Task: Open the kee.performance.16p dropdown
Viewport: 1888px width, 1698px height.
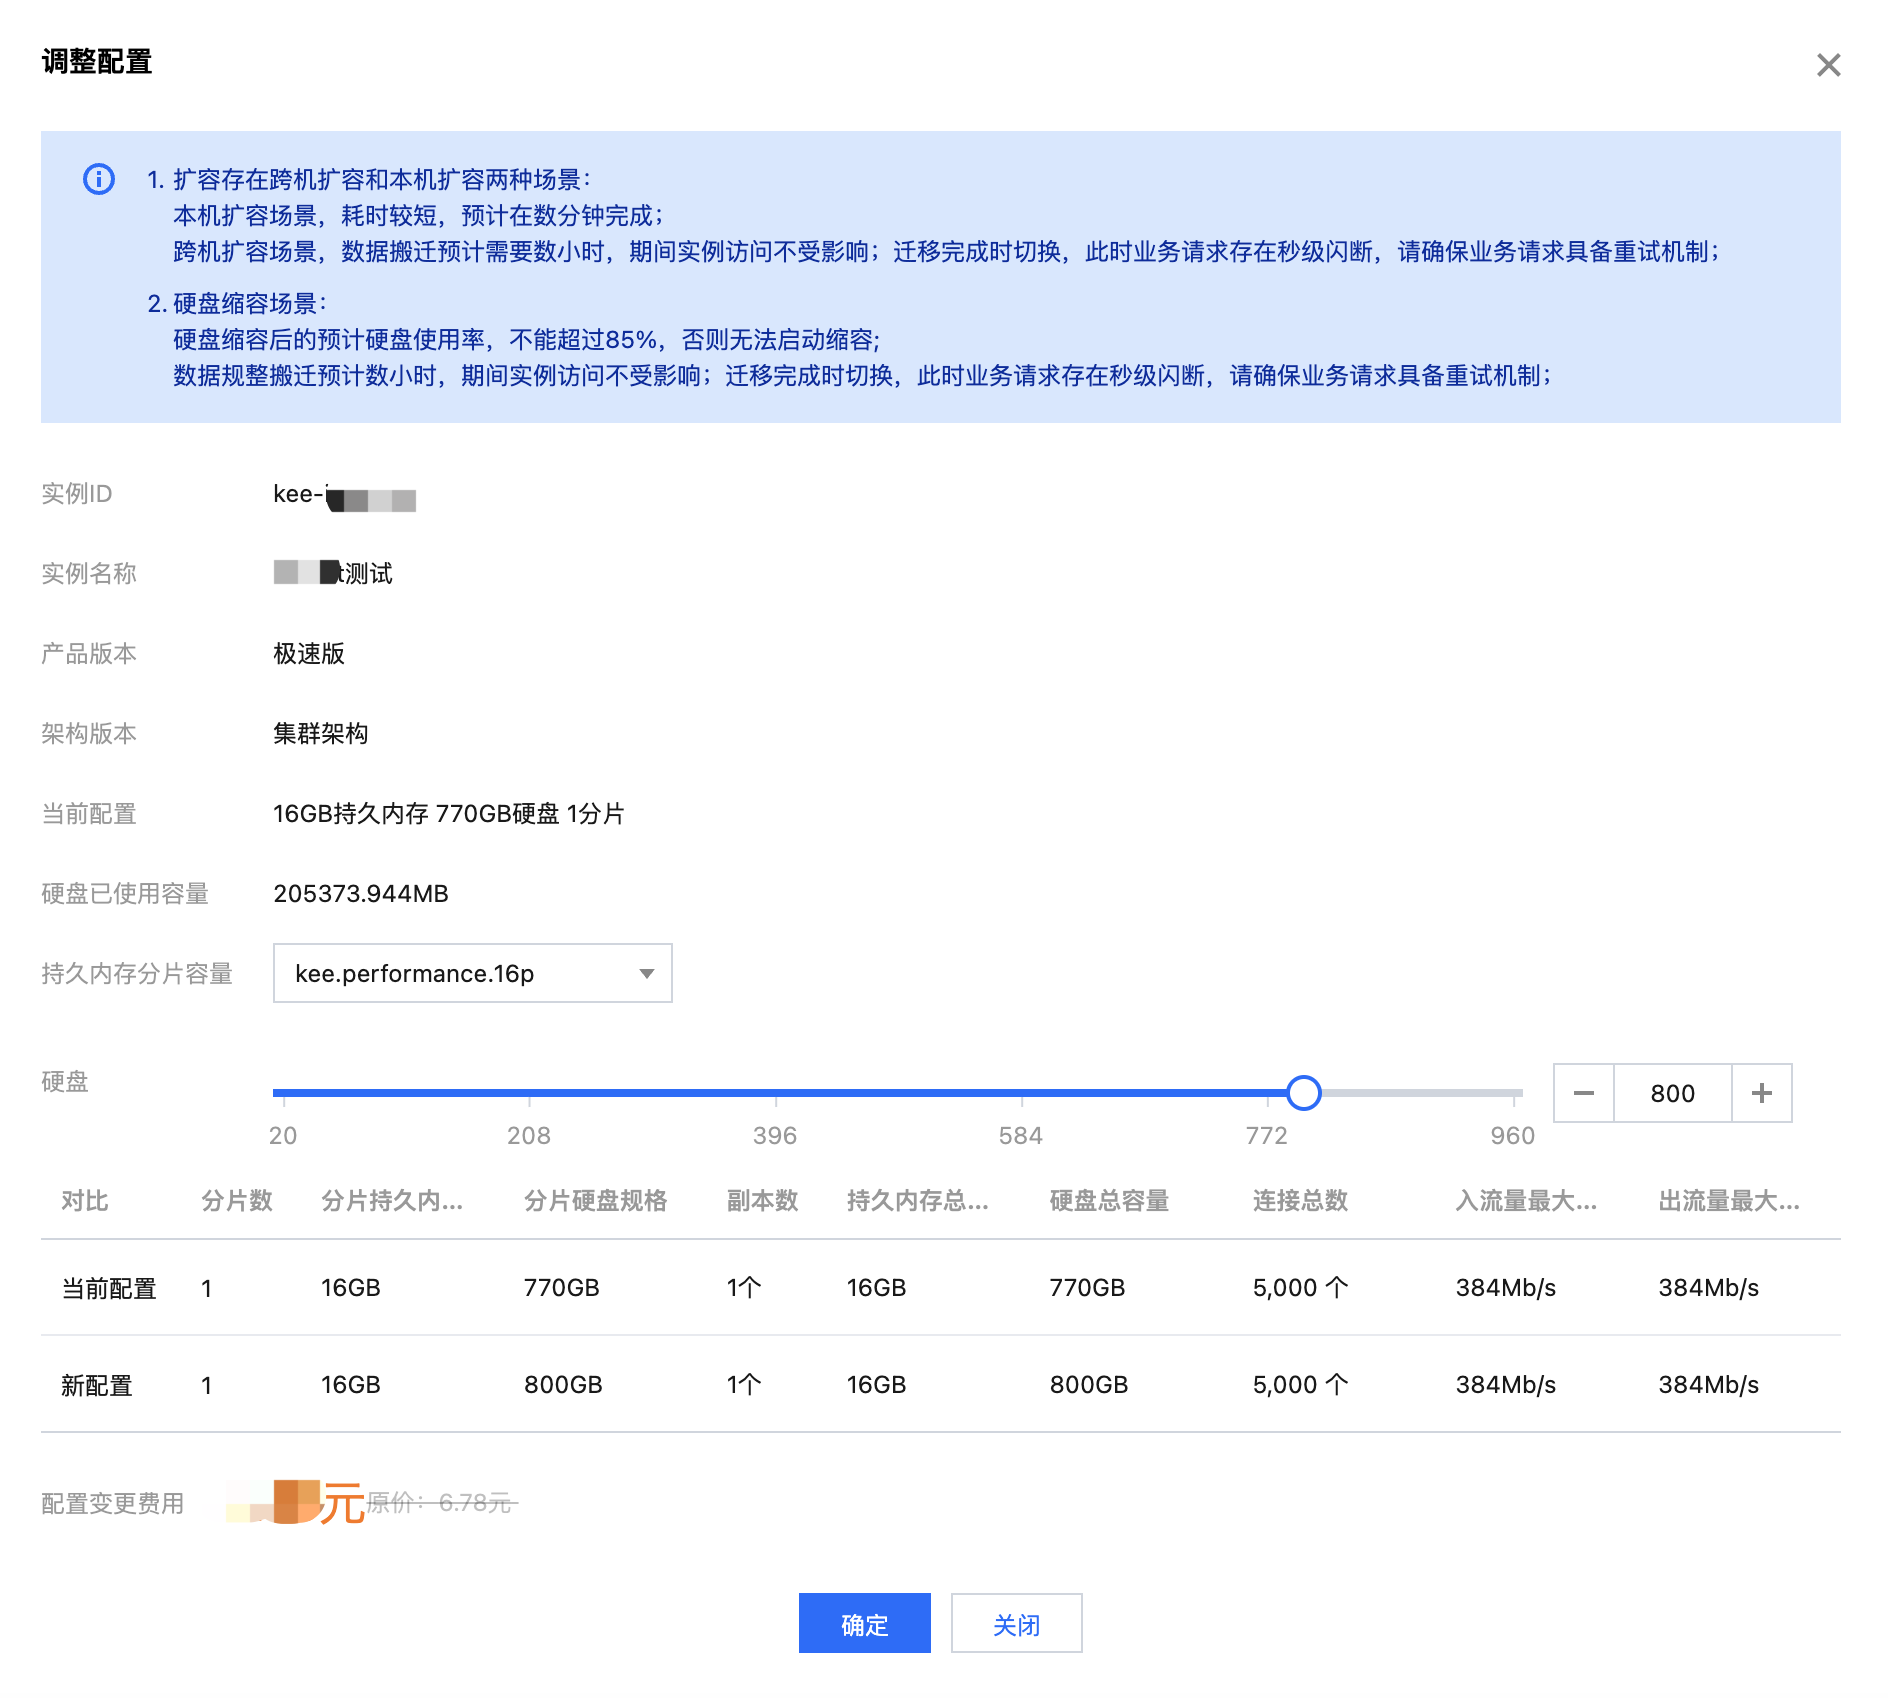Action: point(472,973)
